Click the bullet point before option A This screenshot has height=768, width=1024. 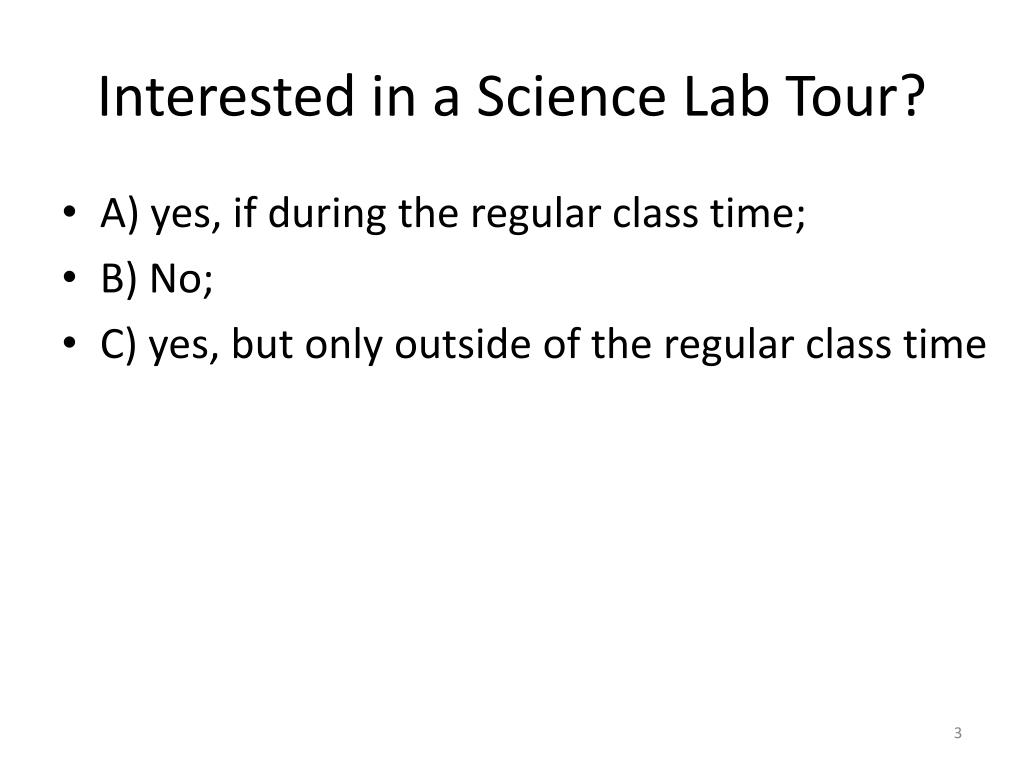(70, 212)
